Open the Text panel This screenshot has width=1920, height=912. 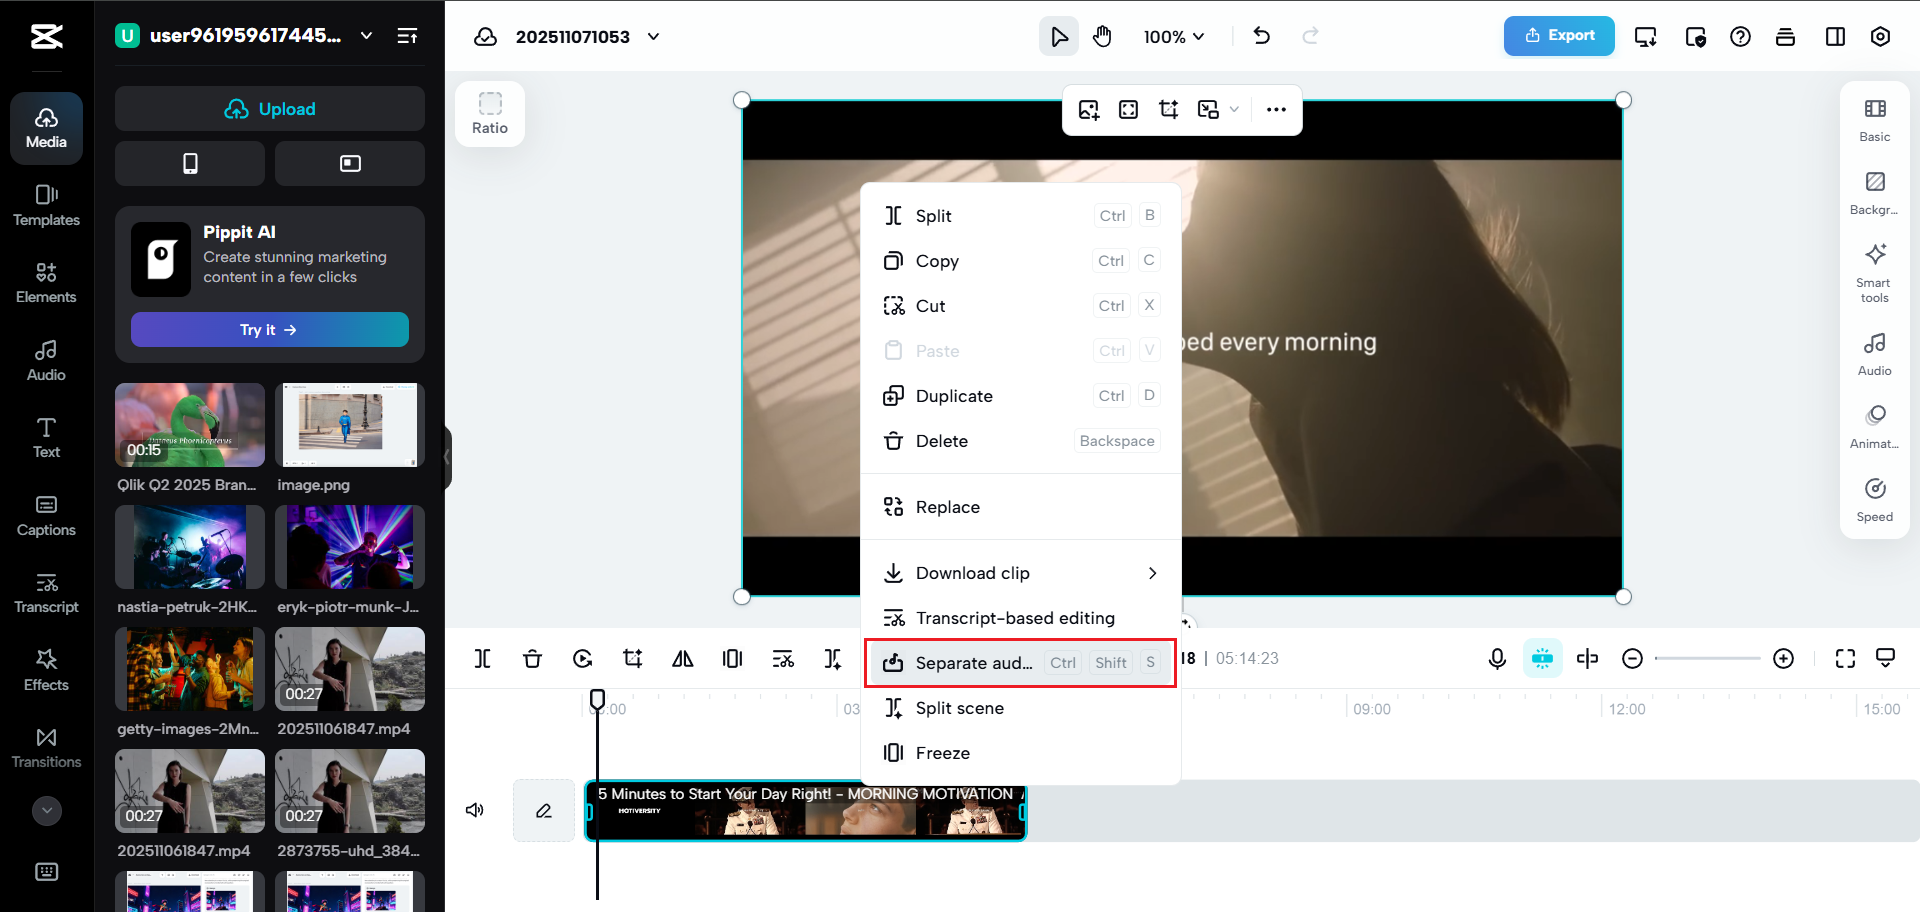tap(46, 438)
